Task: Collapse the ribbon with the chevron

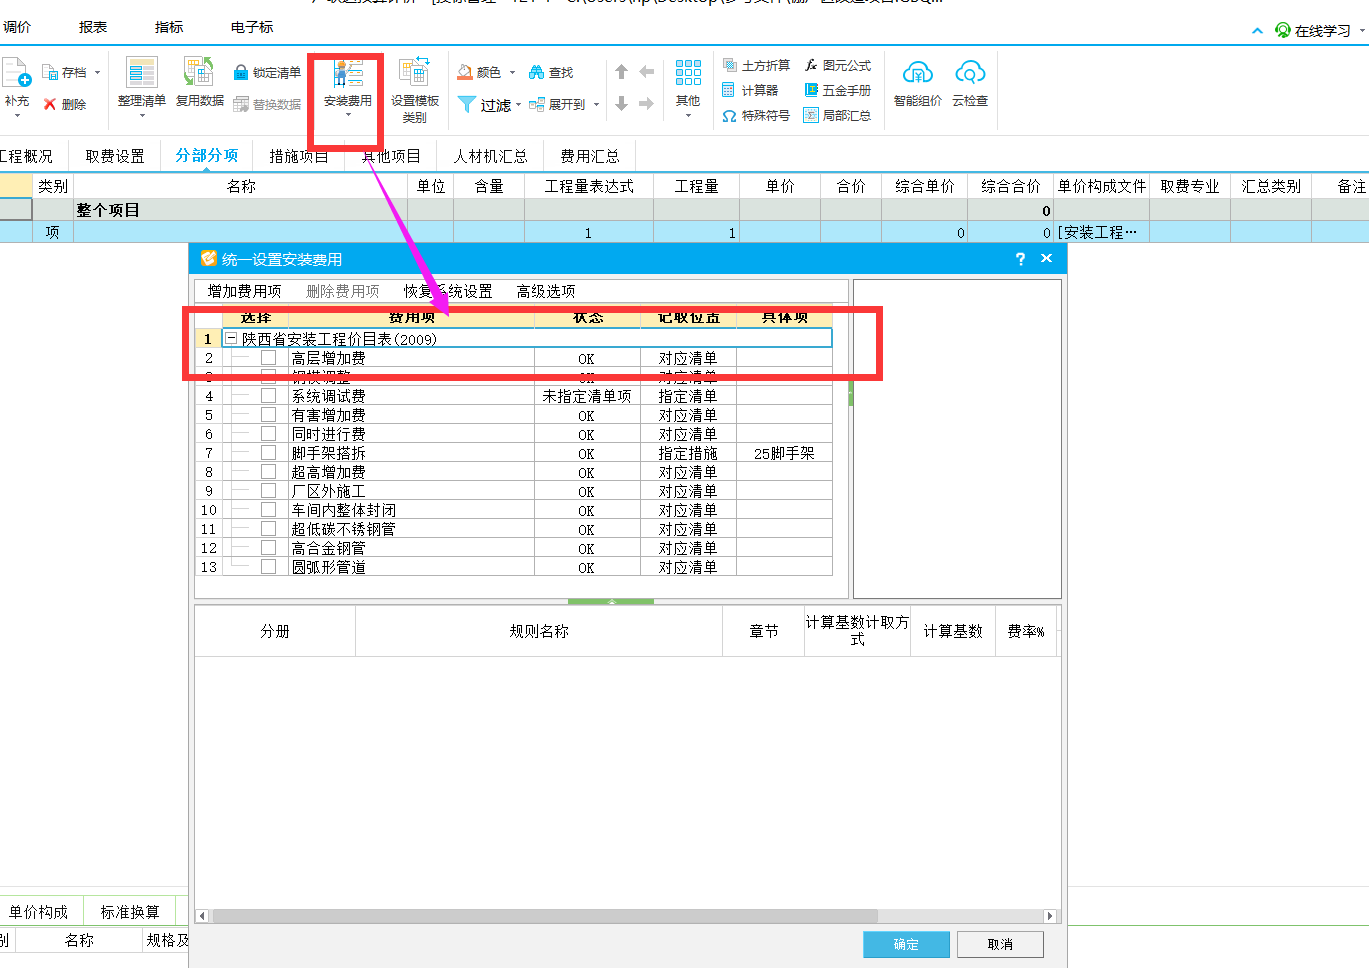Action: pos(1257,31)
